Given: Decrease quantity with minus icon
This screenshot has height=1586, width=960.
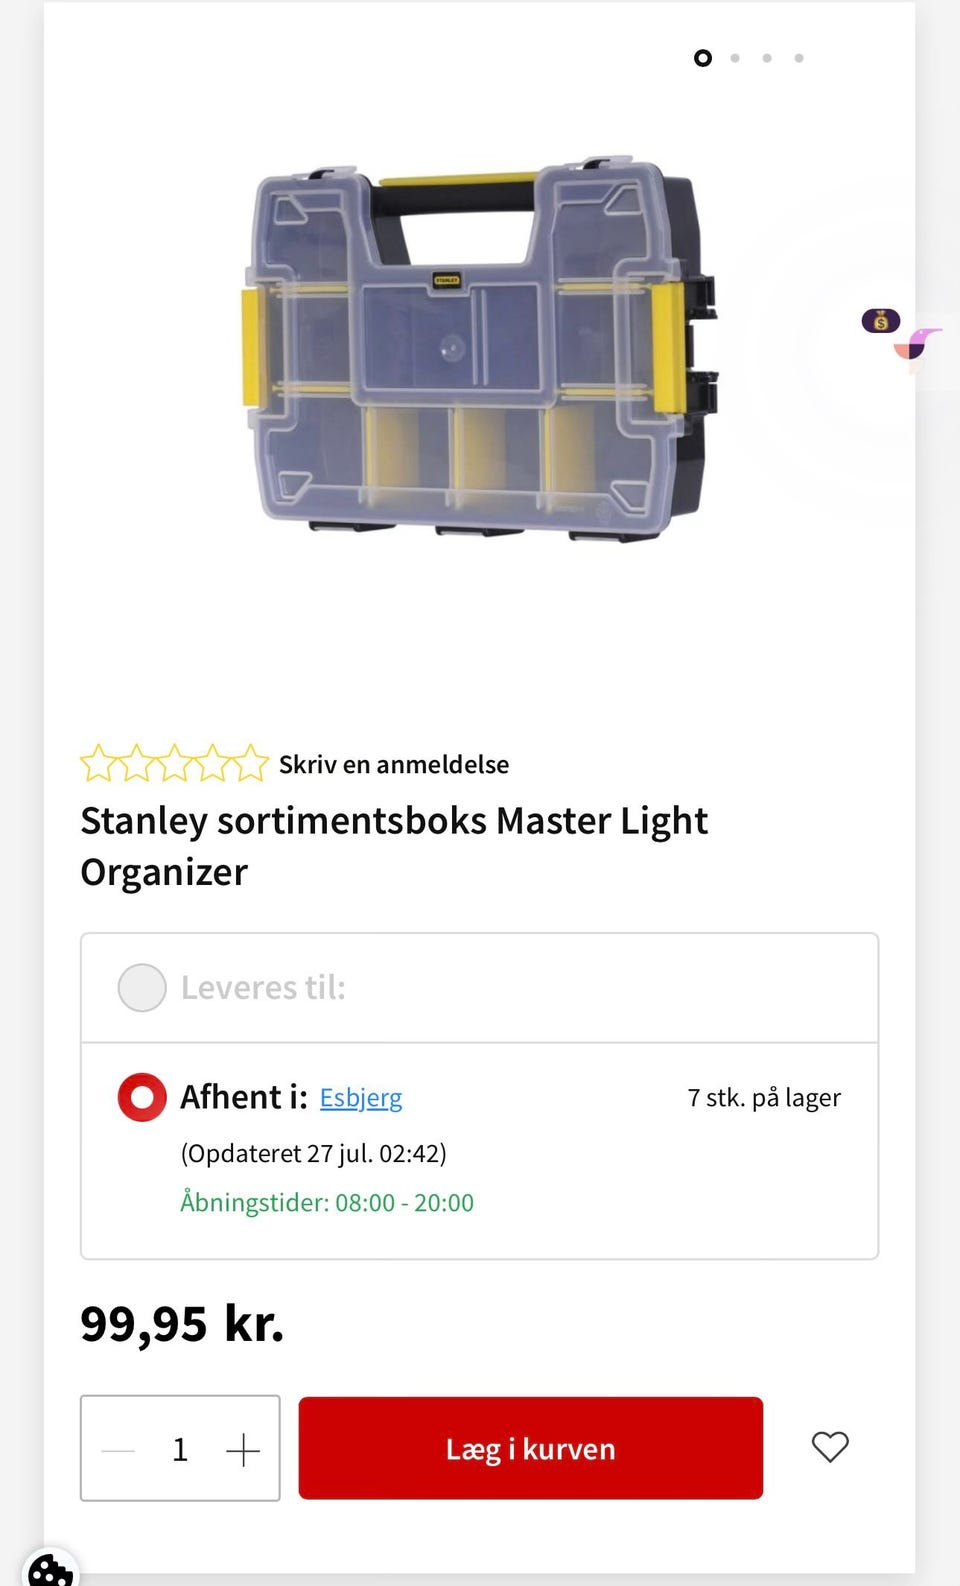Looking at the screenshot, I should click(x=118, y=1449).
